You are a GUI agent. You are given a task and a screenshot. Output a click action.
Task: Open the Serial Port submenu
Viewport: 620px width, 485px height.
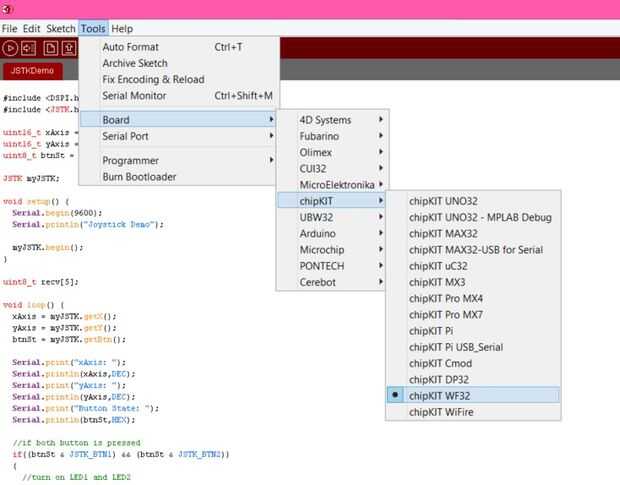pos(178,136)
